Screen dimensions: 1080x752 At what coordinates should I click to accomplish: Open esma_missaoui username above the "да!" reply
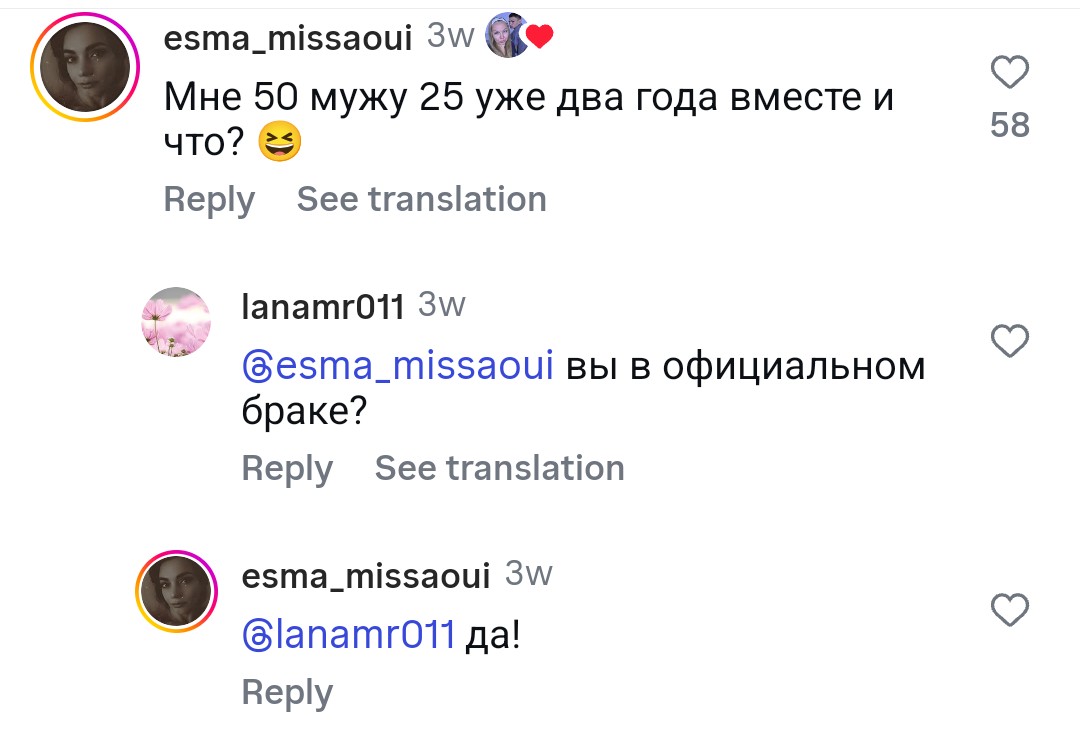[x=366, y=576]
